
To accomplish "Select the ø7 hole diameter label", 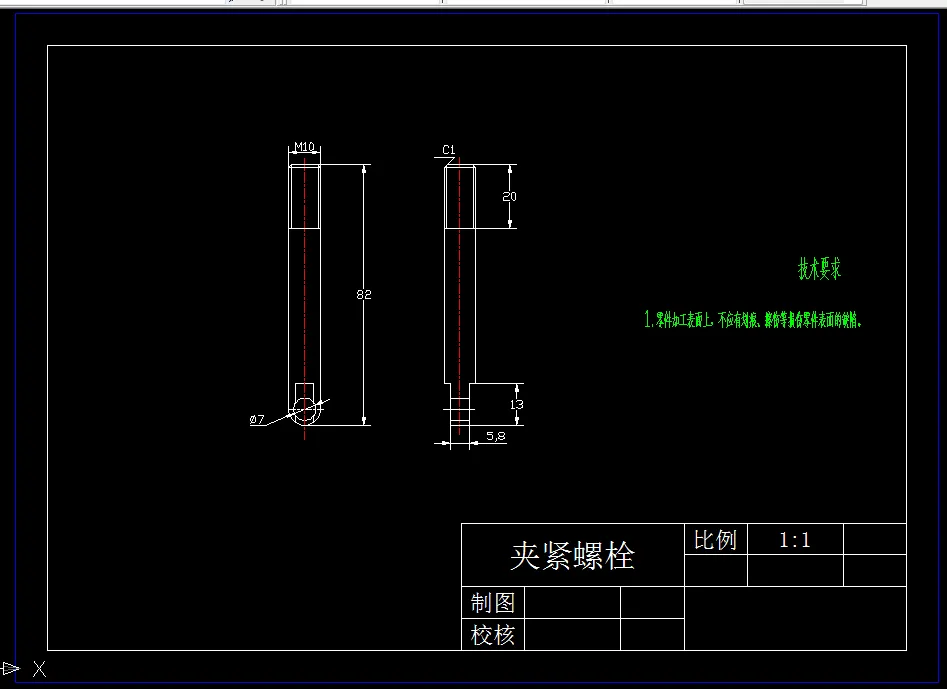I will coord(257,419).
